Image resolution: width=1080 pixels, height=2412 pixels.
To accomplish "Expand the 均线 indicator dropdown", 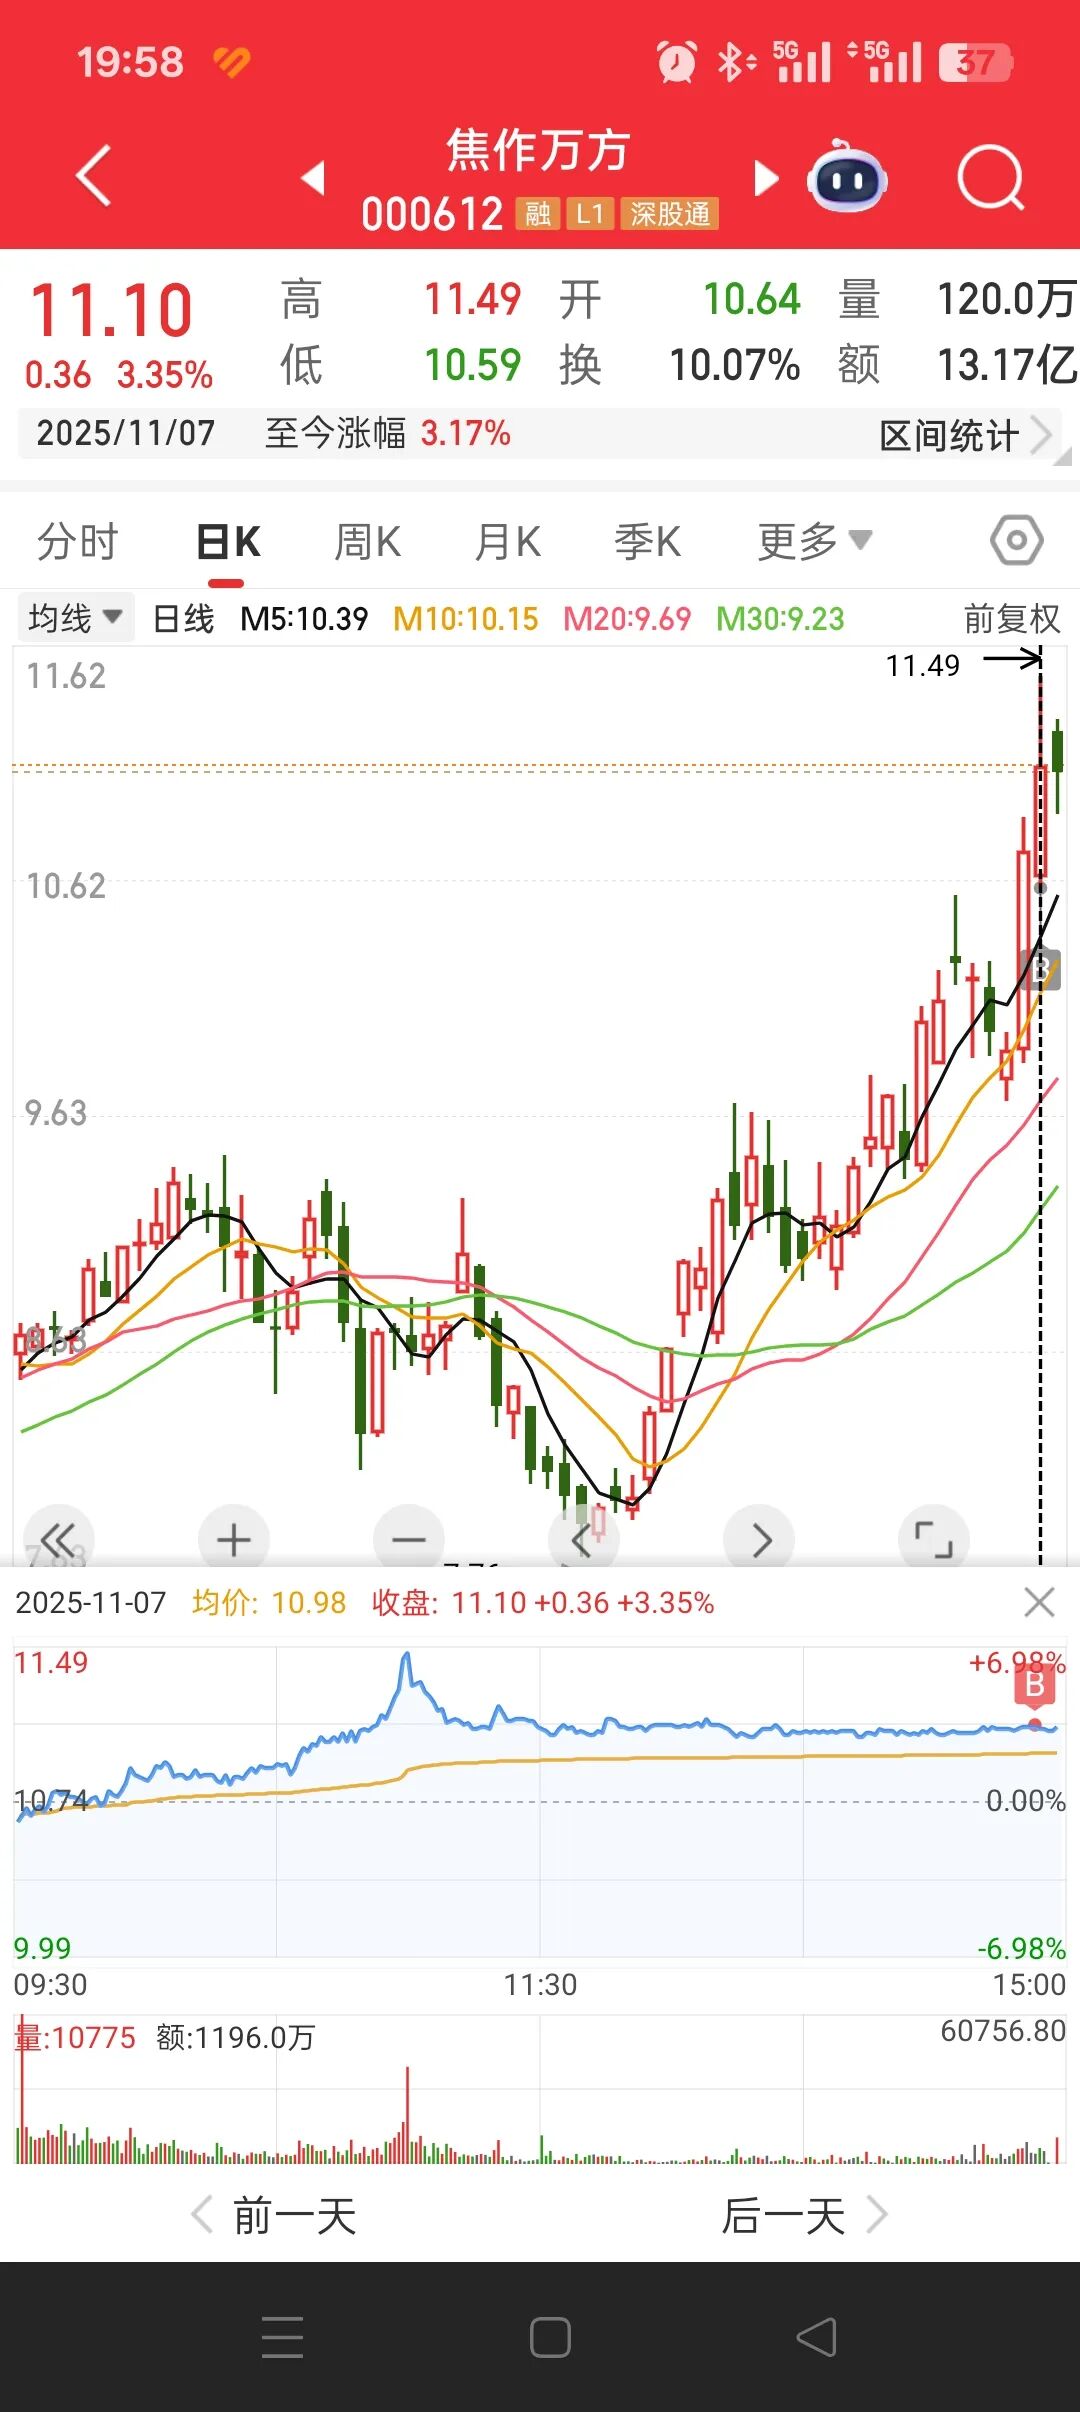I will point(75,618).
